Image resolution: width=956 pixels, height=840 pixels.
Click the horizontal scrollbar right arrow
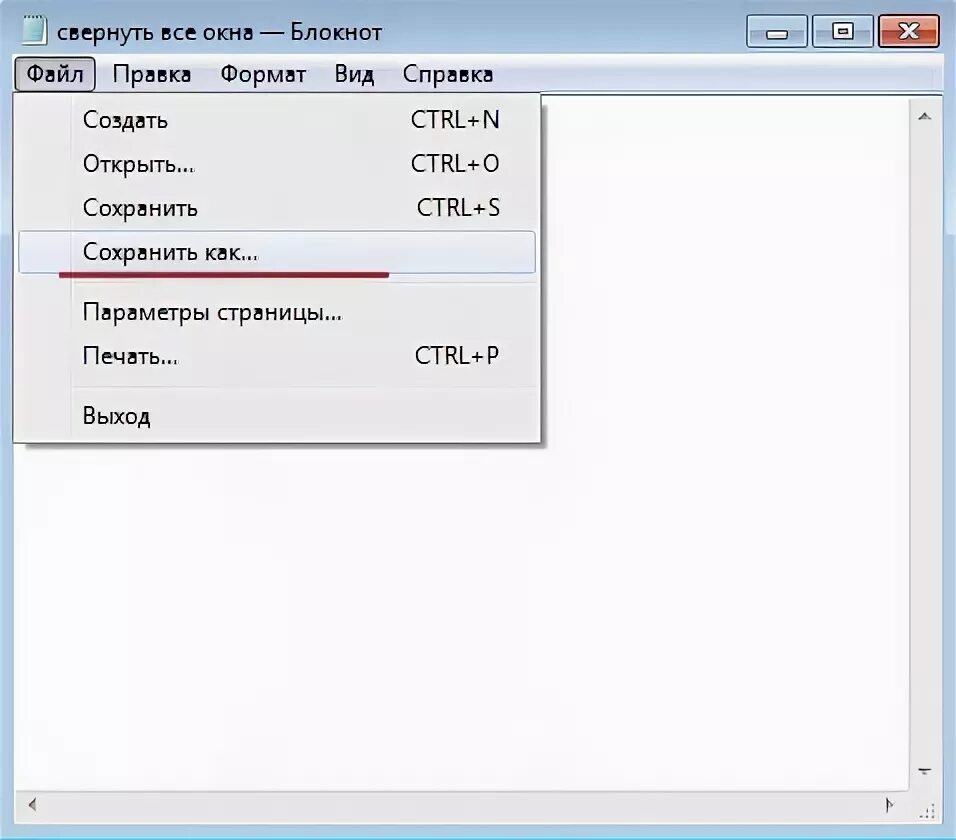pos(889,805)
